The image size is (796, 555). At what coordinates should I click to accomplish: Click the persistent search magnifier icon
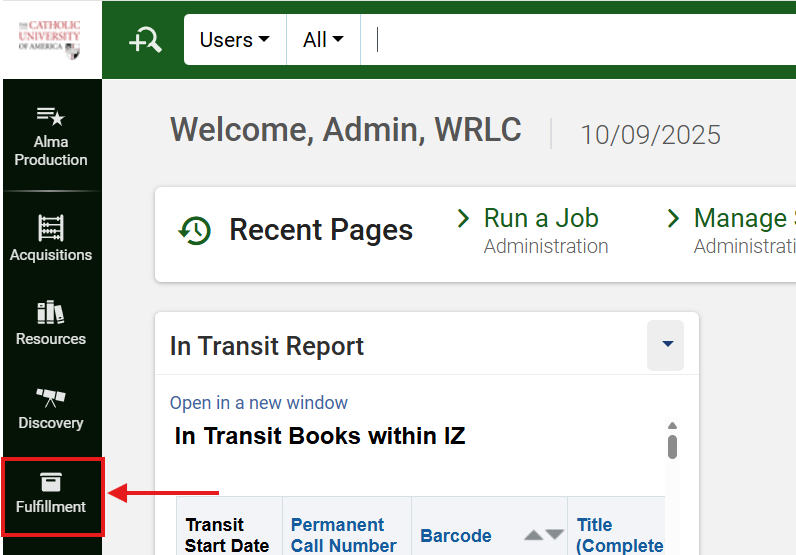pos(145,40)
